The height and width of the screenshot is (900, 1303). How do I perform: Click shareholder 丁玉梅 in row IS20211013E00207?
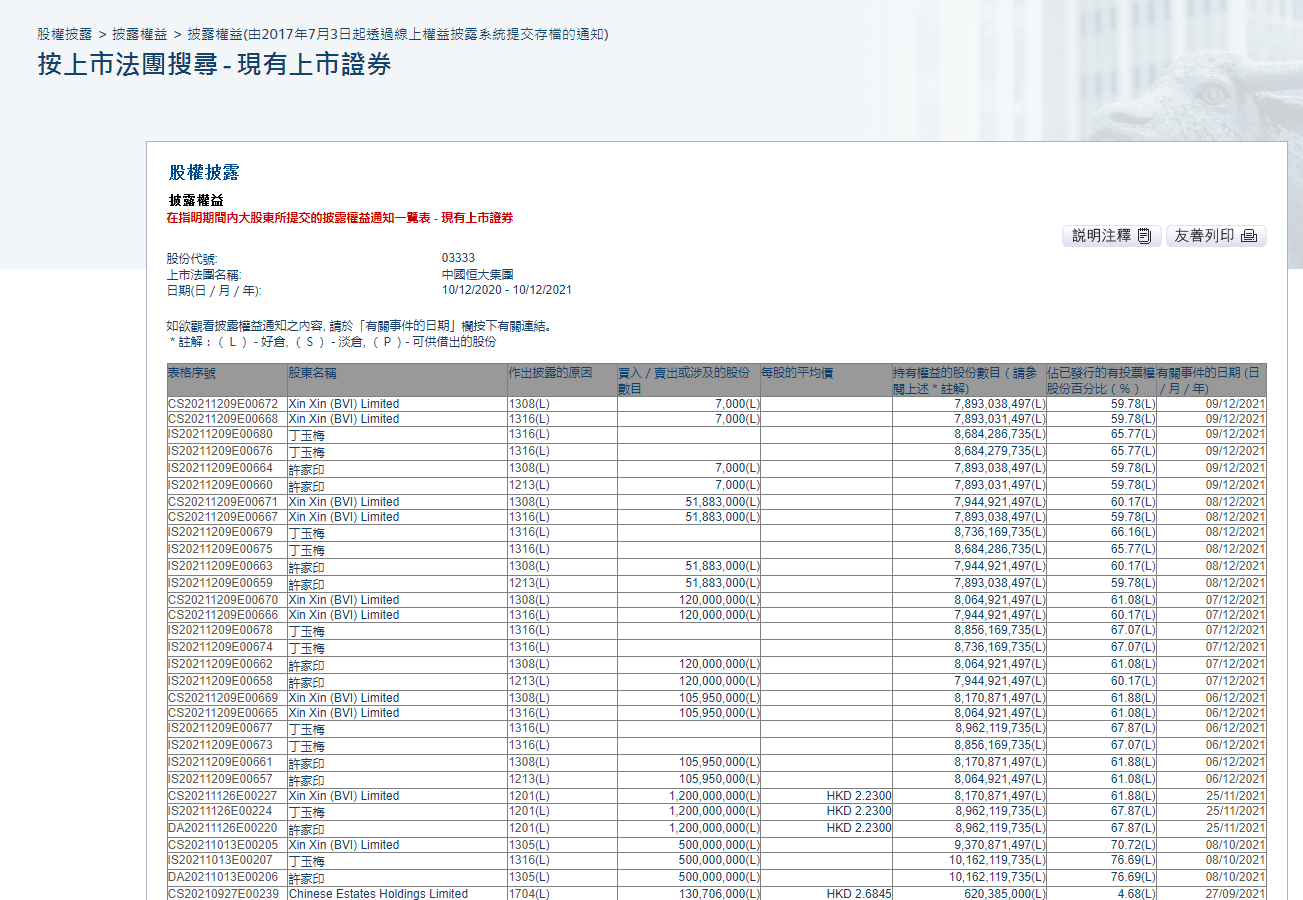[x=306, y=861]
